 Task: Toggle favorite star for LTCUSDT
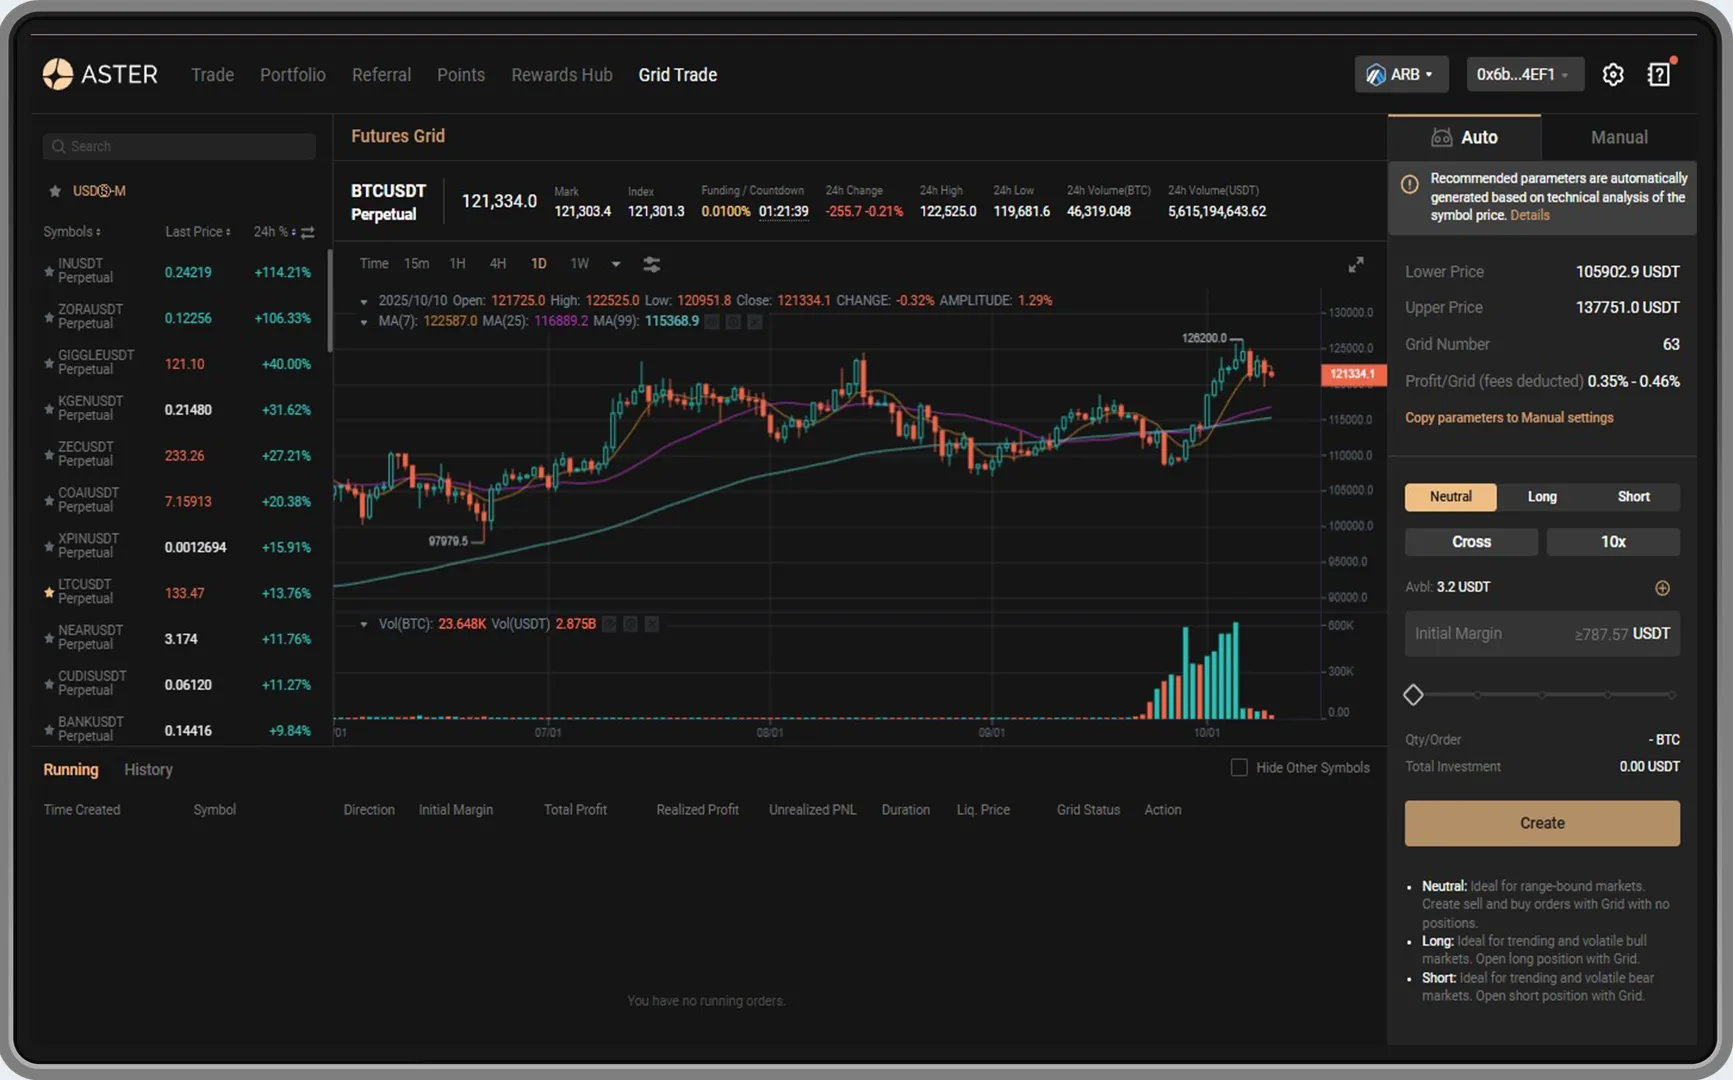pos(49,592)
